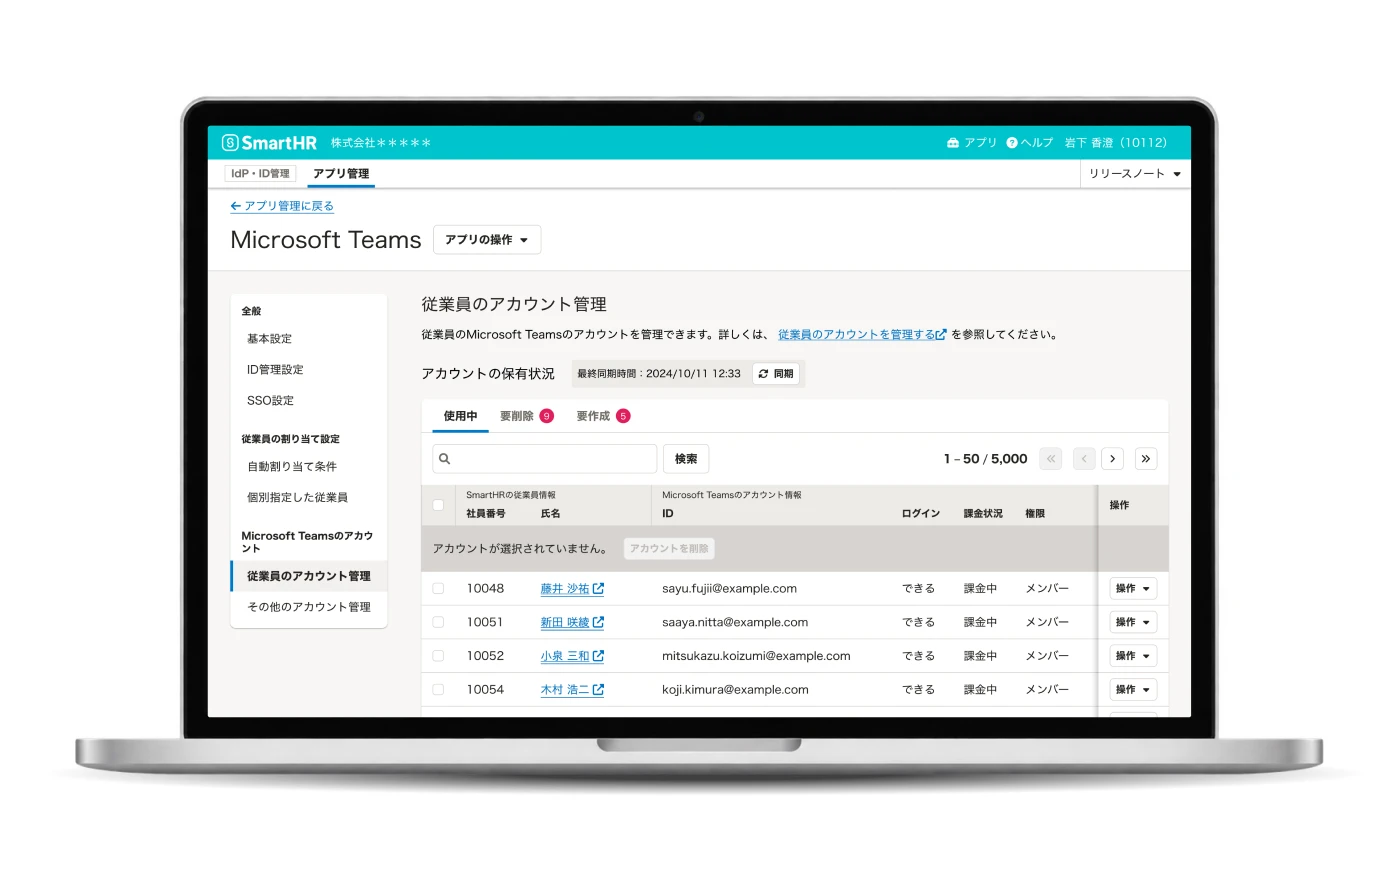Check the row for employee 10052

tap(438, 656)
